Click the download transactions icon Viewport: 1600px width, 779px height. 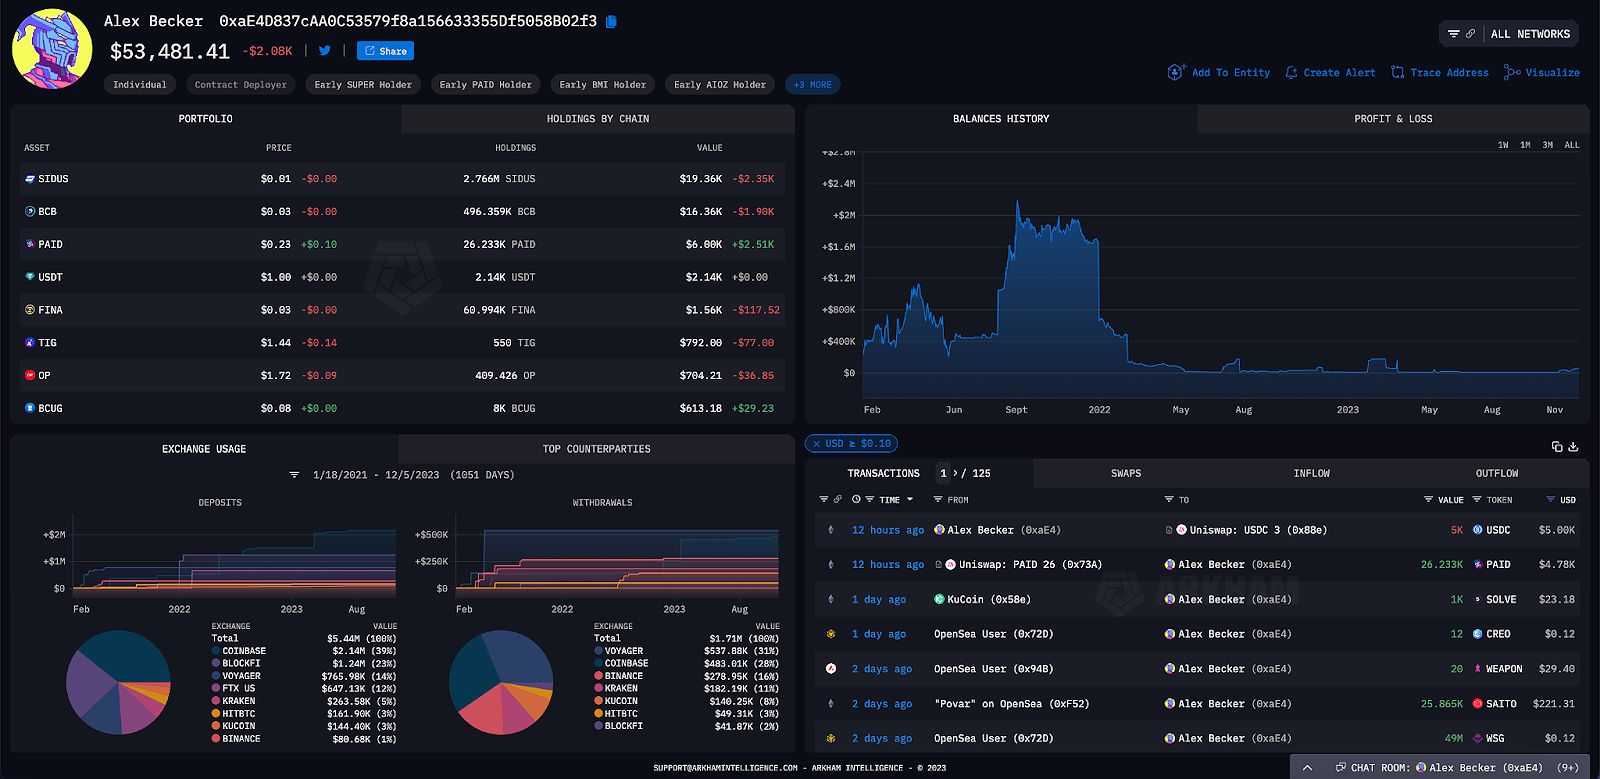(x=1573, y=446)
